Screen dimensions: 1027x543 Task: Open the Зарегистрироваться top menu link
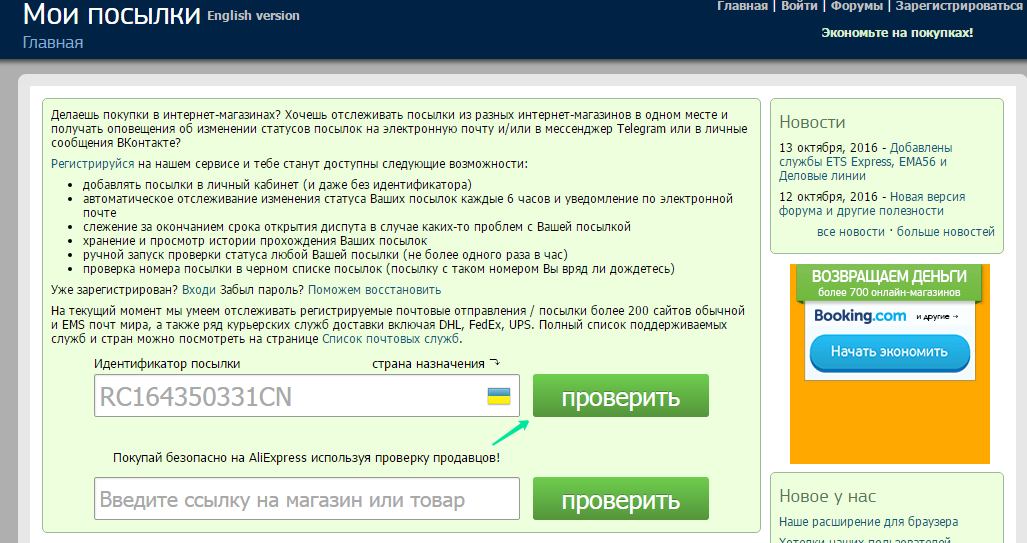point(959,6)
